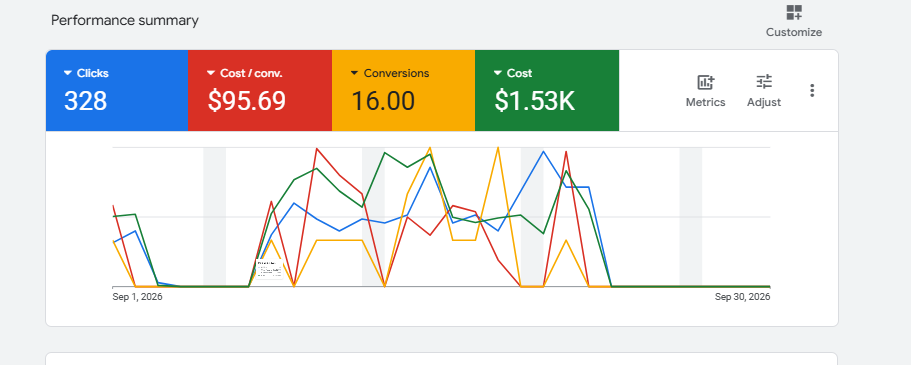Viewport: 911px width, 365px height.
Task: Click the Adjust label text
Action: [763, 102]
